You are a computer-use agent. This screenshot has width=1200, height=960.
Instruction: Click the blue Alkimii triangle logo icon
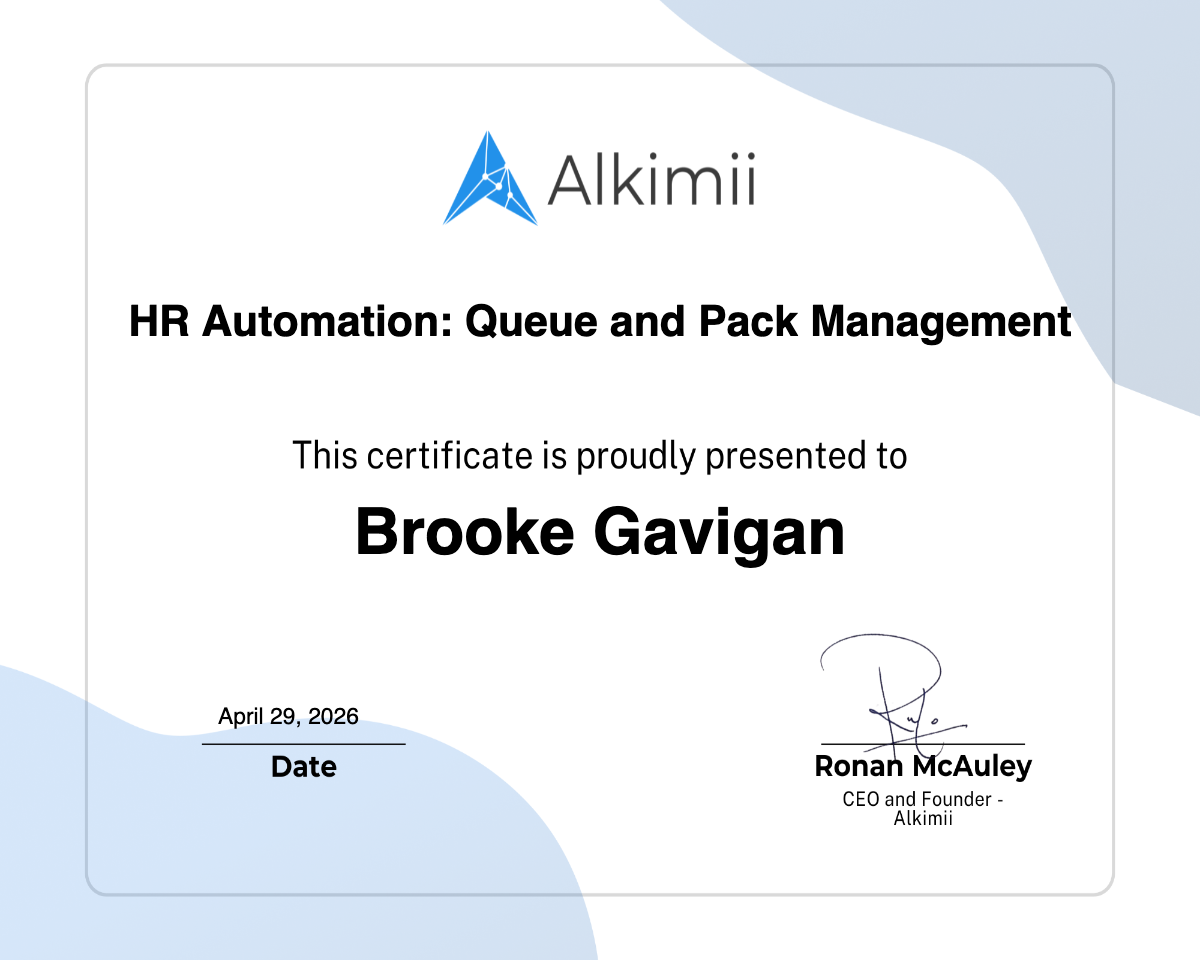[490, 178]
